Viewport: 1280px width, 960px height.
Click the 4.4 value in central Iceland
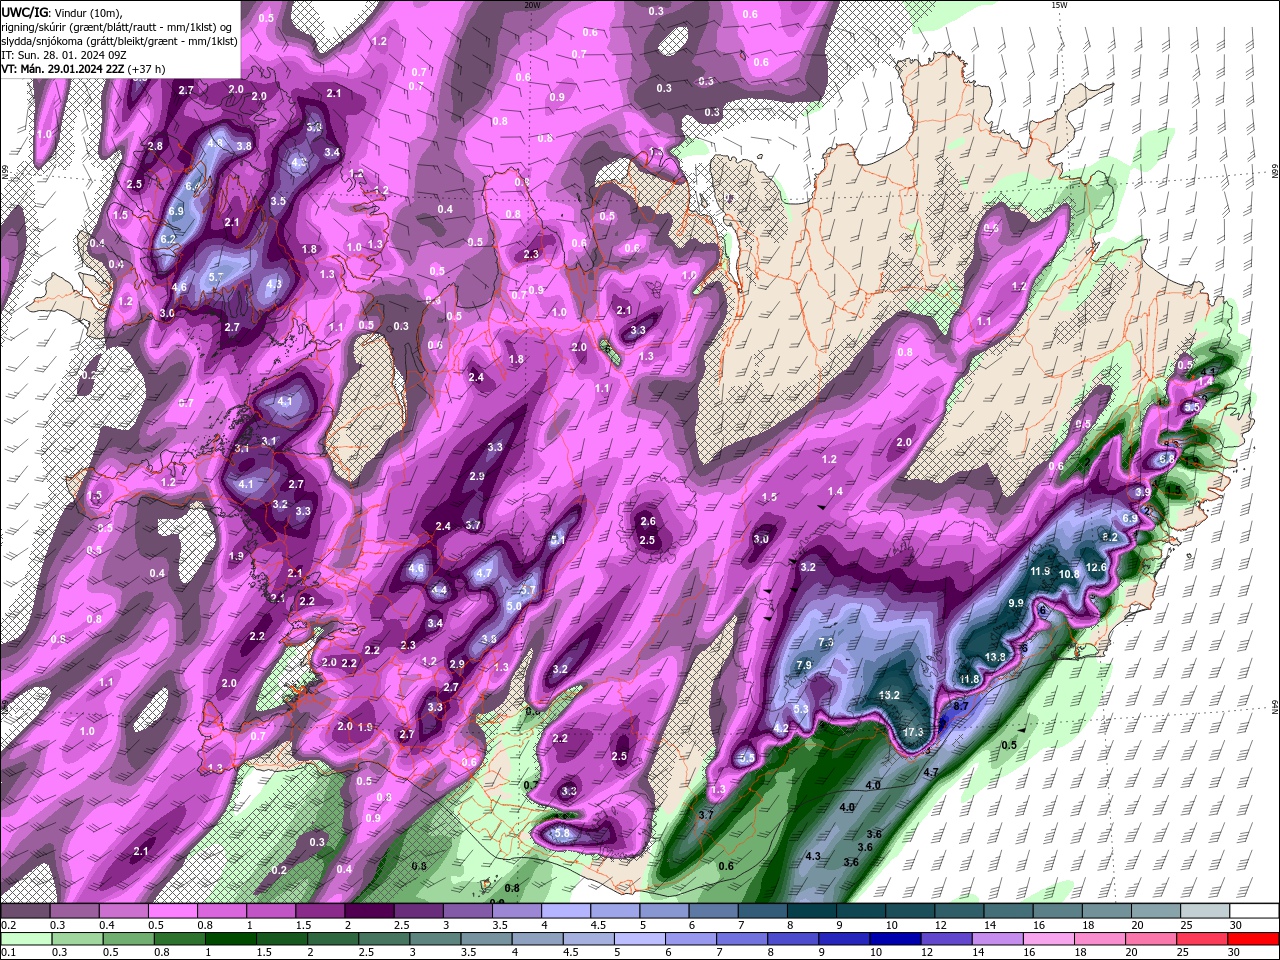coord(438,591)
